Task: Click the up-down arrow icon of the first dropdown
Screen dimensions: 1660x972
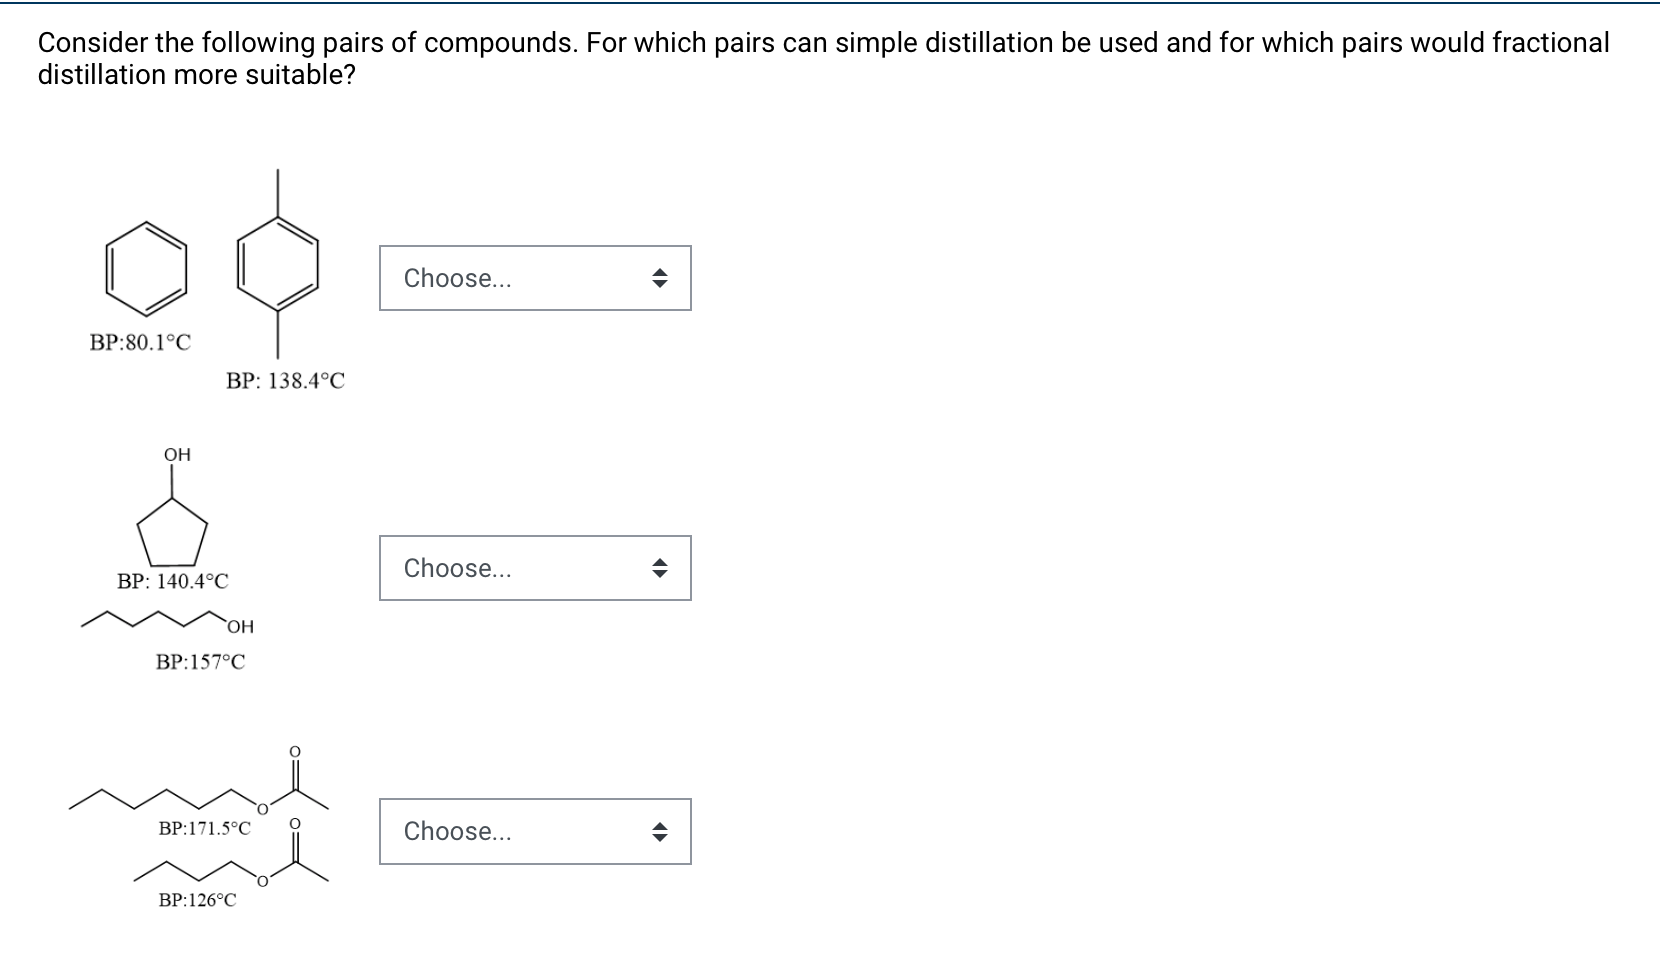Action: [x=660, y=279]
